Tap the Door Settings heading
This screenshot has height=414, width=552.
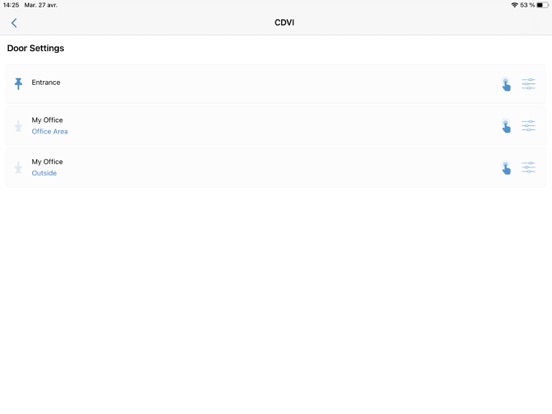coord(36,48)
